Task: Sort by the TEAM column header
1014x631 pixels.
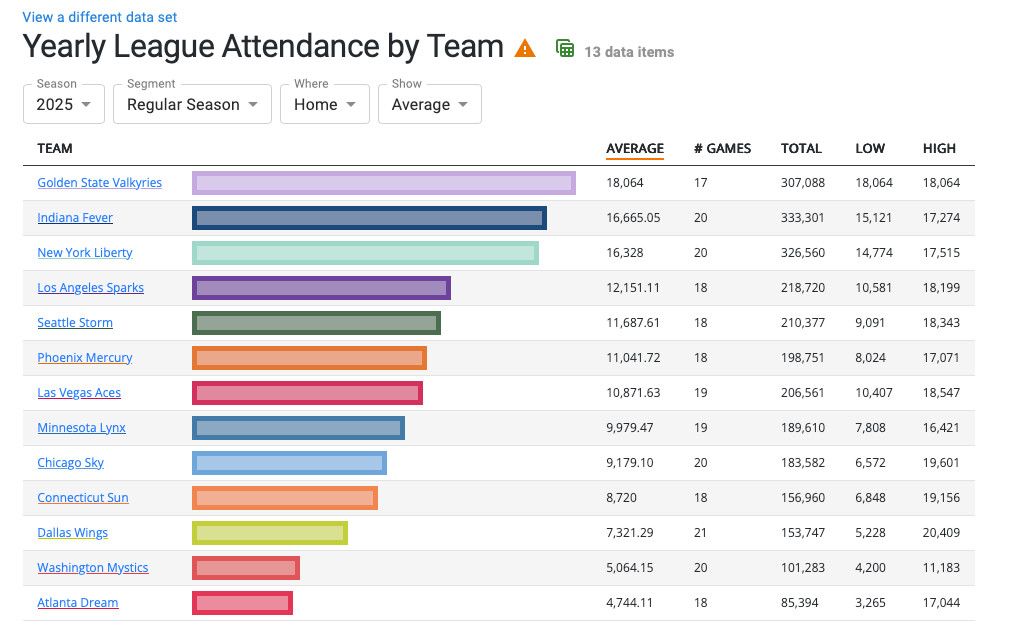Action: [55, 148]
